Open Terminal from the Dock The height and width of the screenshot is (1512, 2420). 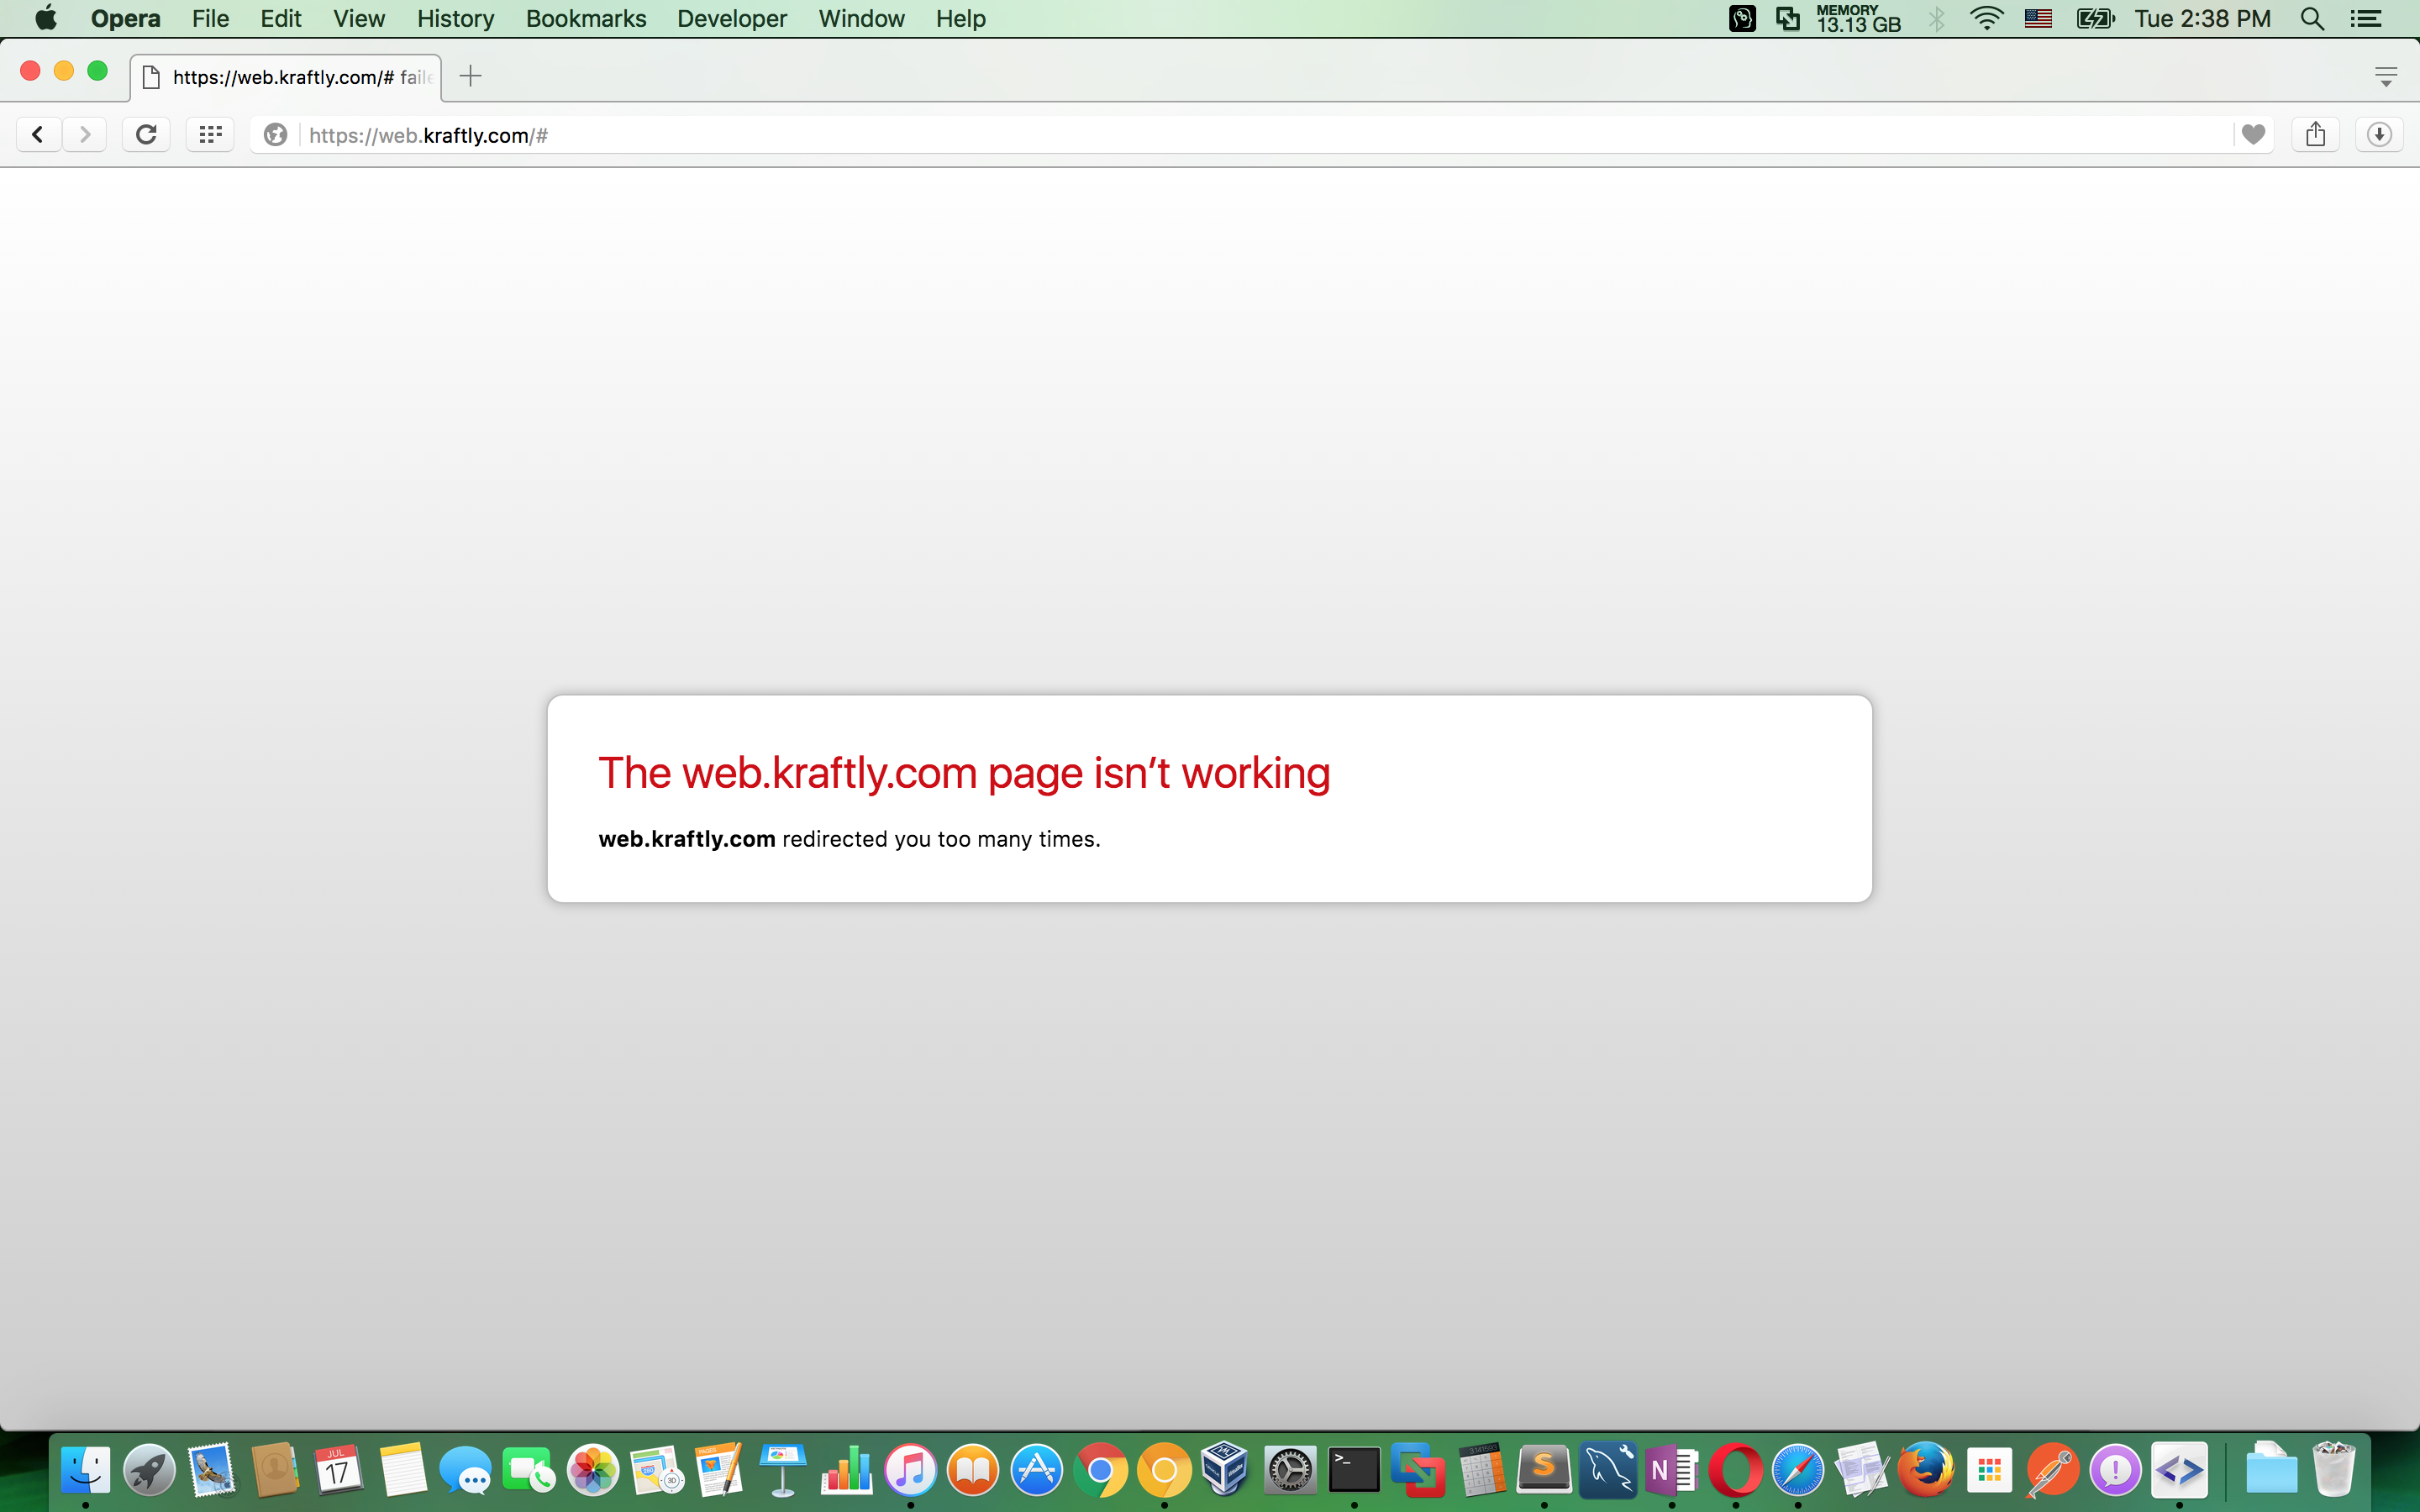[1354, 1471]
